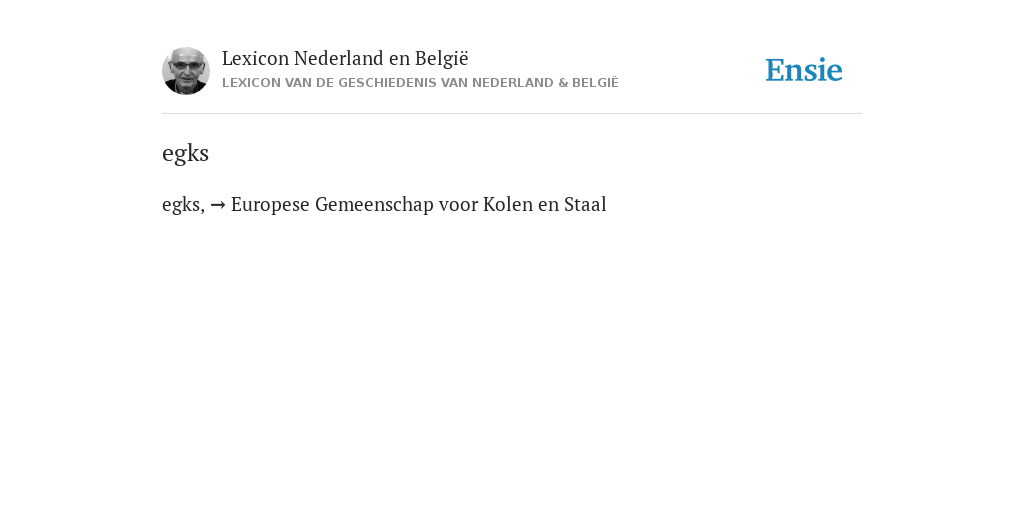Click 'egks,' at the start of the definition

coord(184,206)
